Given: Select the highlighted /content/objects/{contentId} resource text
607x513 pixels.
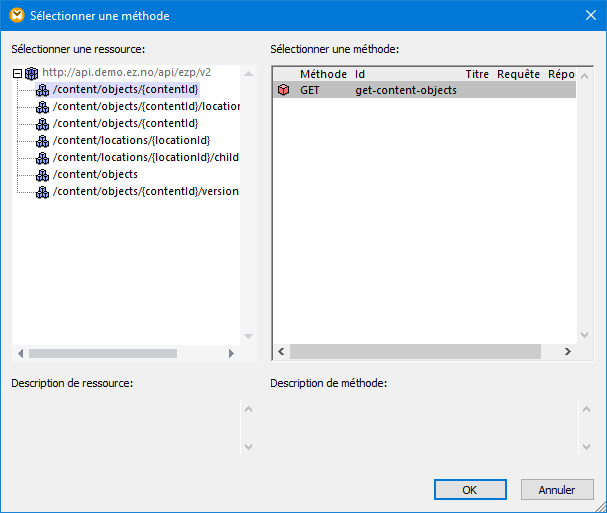Looking at the screenshot, I should pos(126,90).
